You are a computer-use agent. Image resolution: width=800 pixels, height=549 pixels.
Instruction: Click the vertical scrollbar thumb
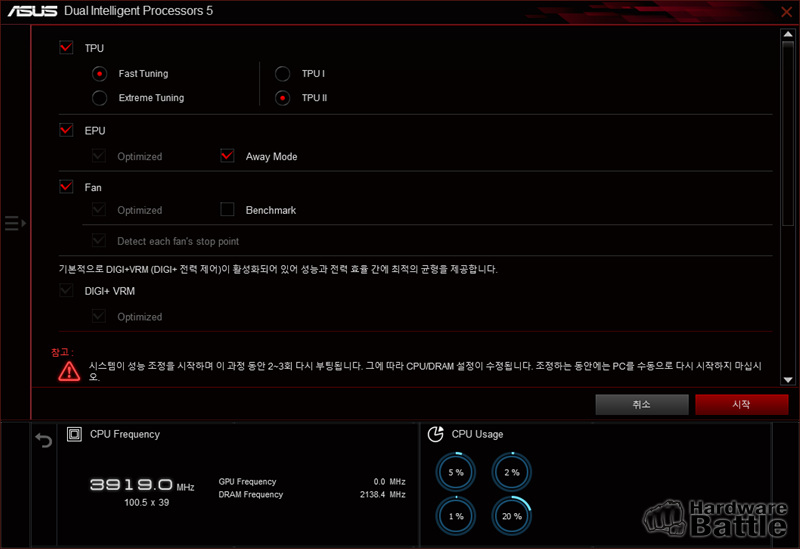tap(788, 133)
